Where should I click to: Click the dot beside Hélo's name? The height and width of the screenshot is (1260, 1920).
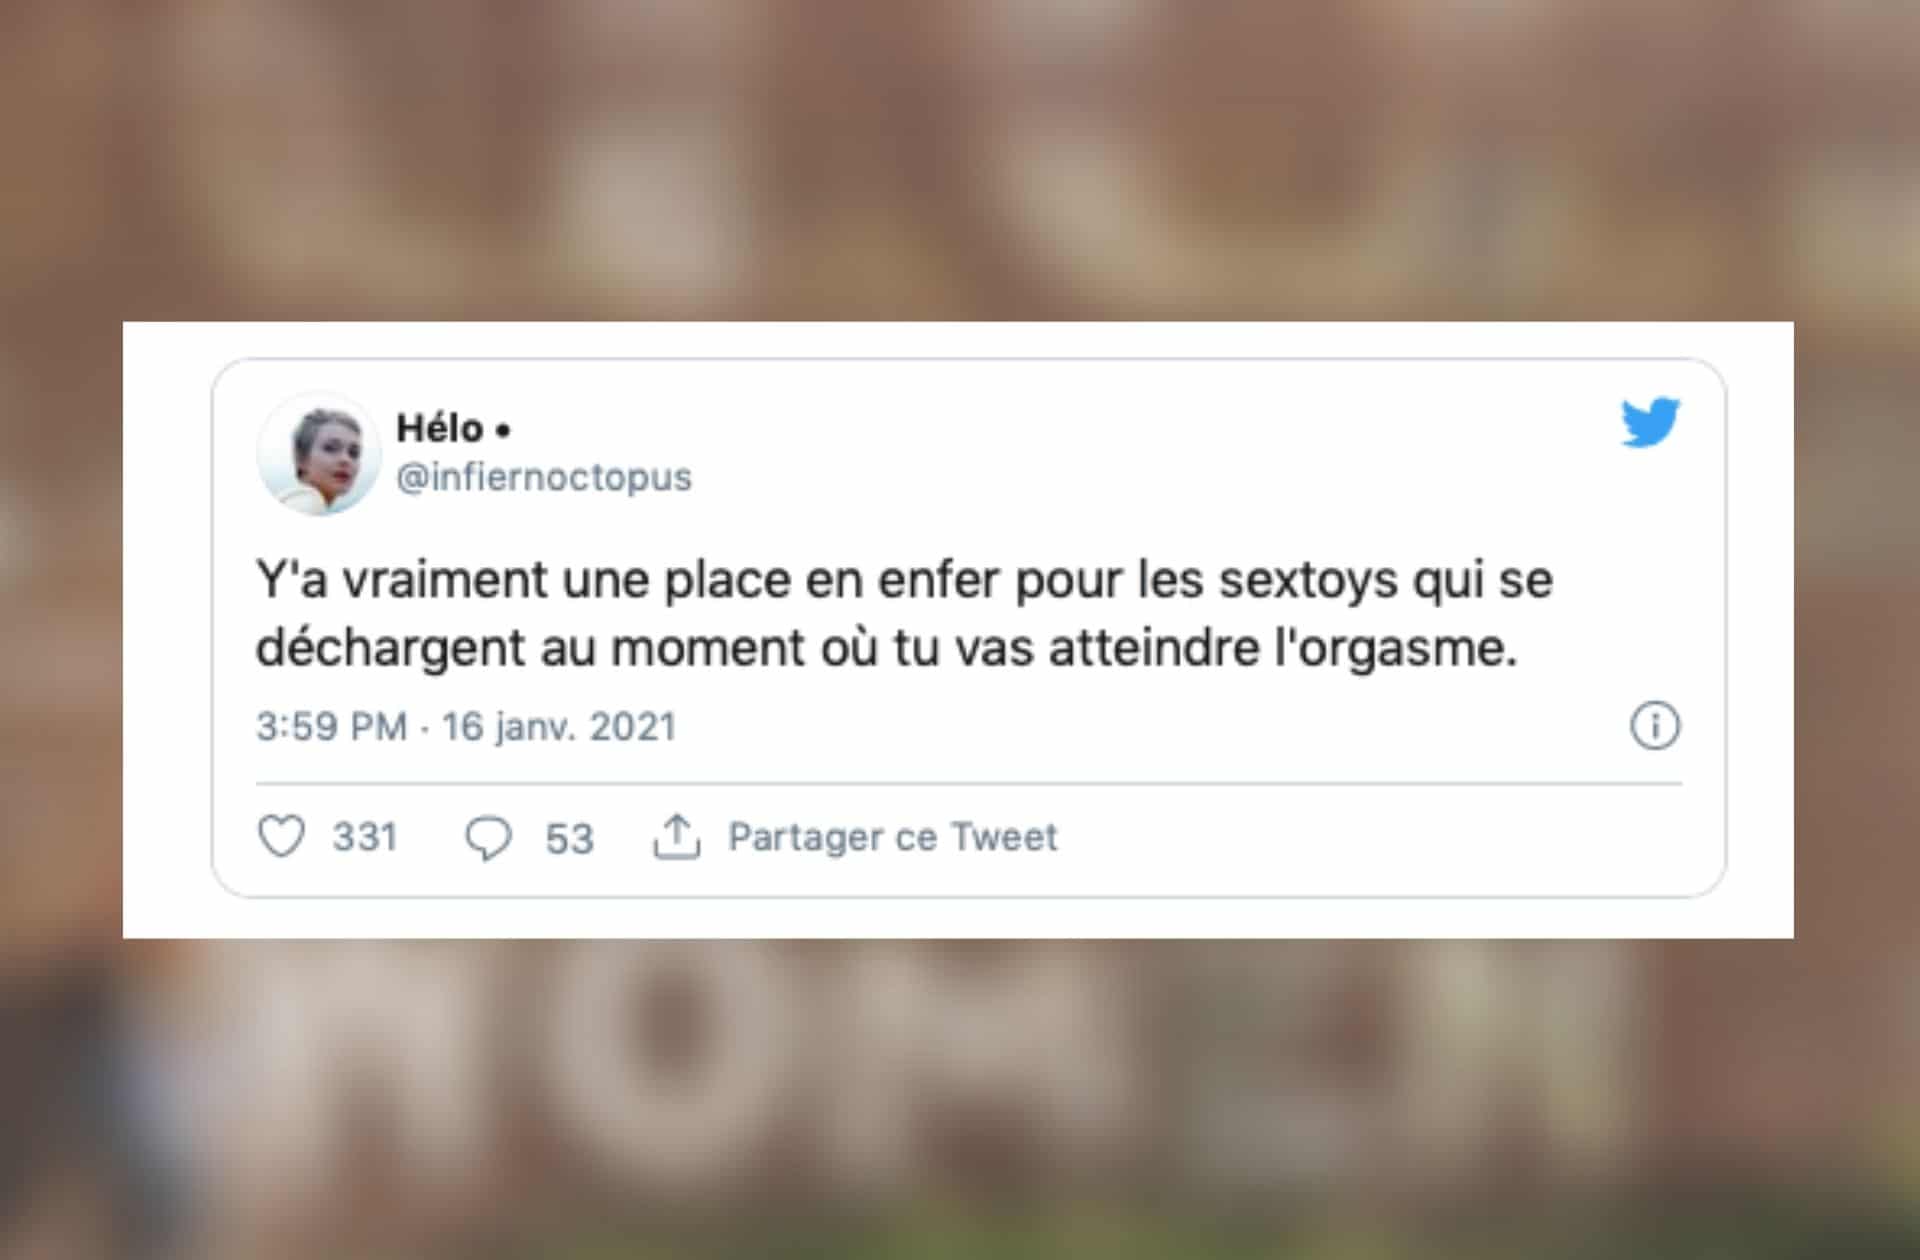tap(503, 431)
